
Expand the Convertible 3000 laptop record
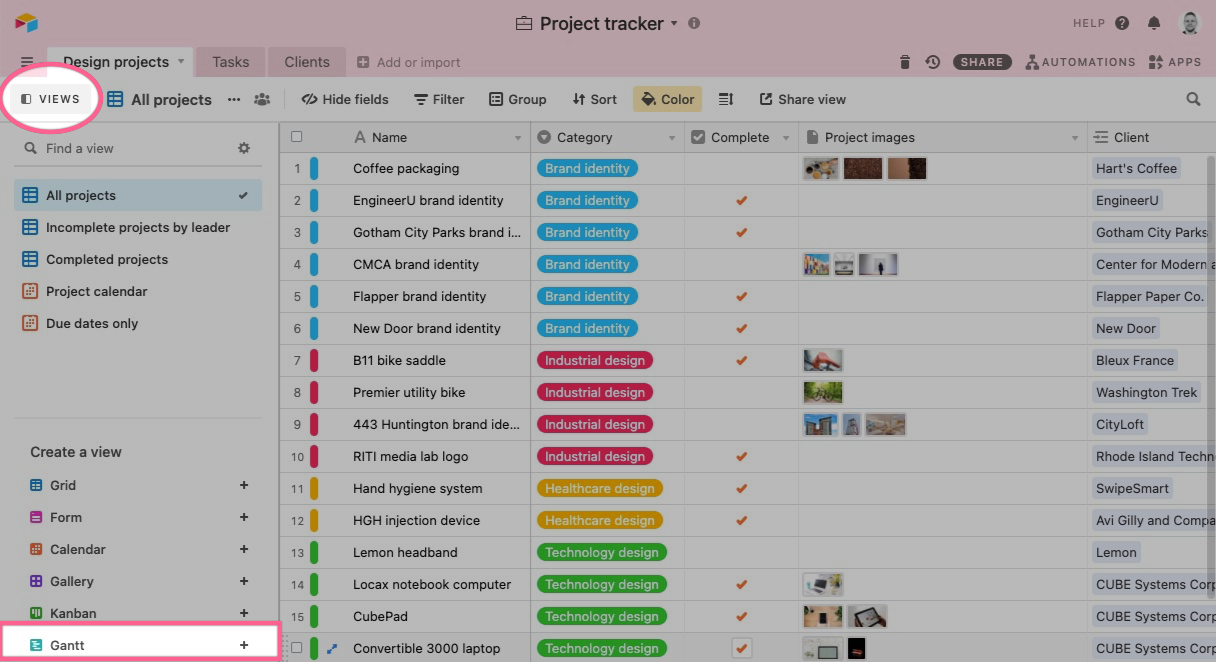332,648
